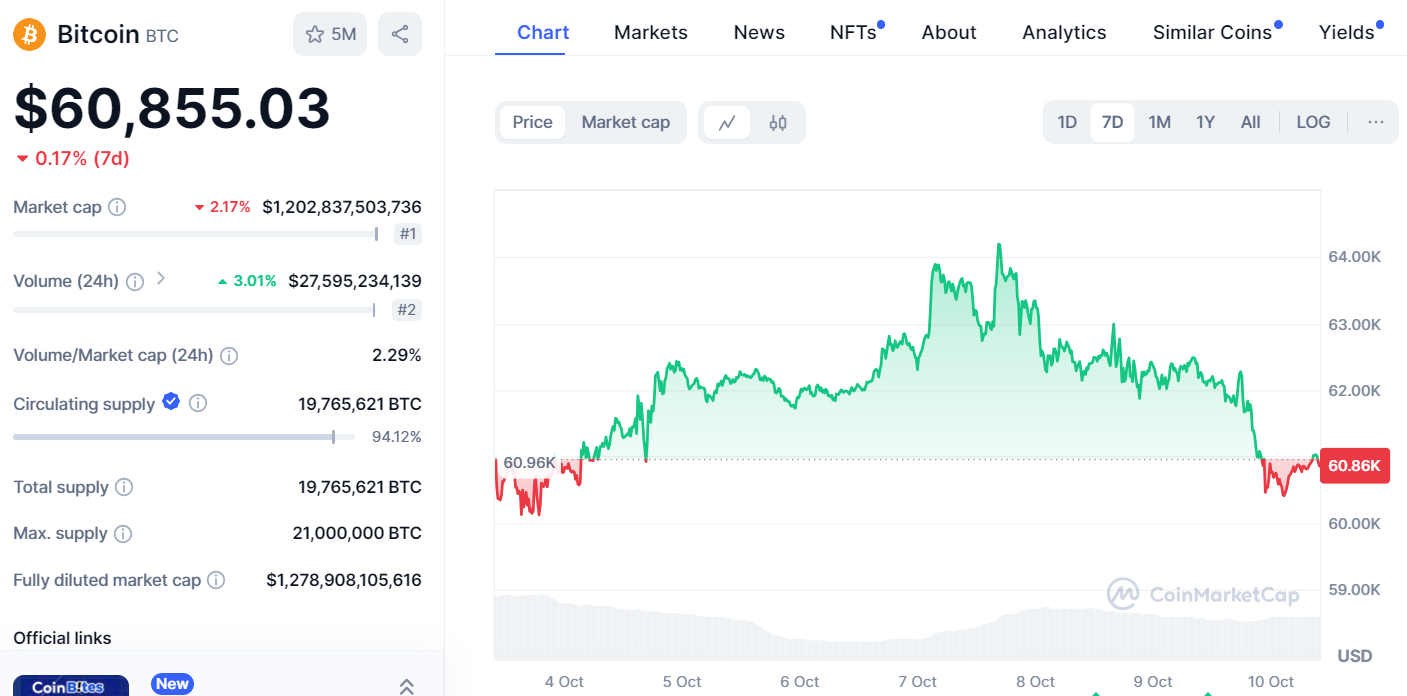The width and height of the screenshot is (1407, 696).
Task: Open Volume/Market cap info icon
Action: click(229, 355)
